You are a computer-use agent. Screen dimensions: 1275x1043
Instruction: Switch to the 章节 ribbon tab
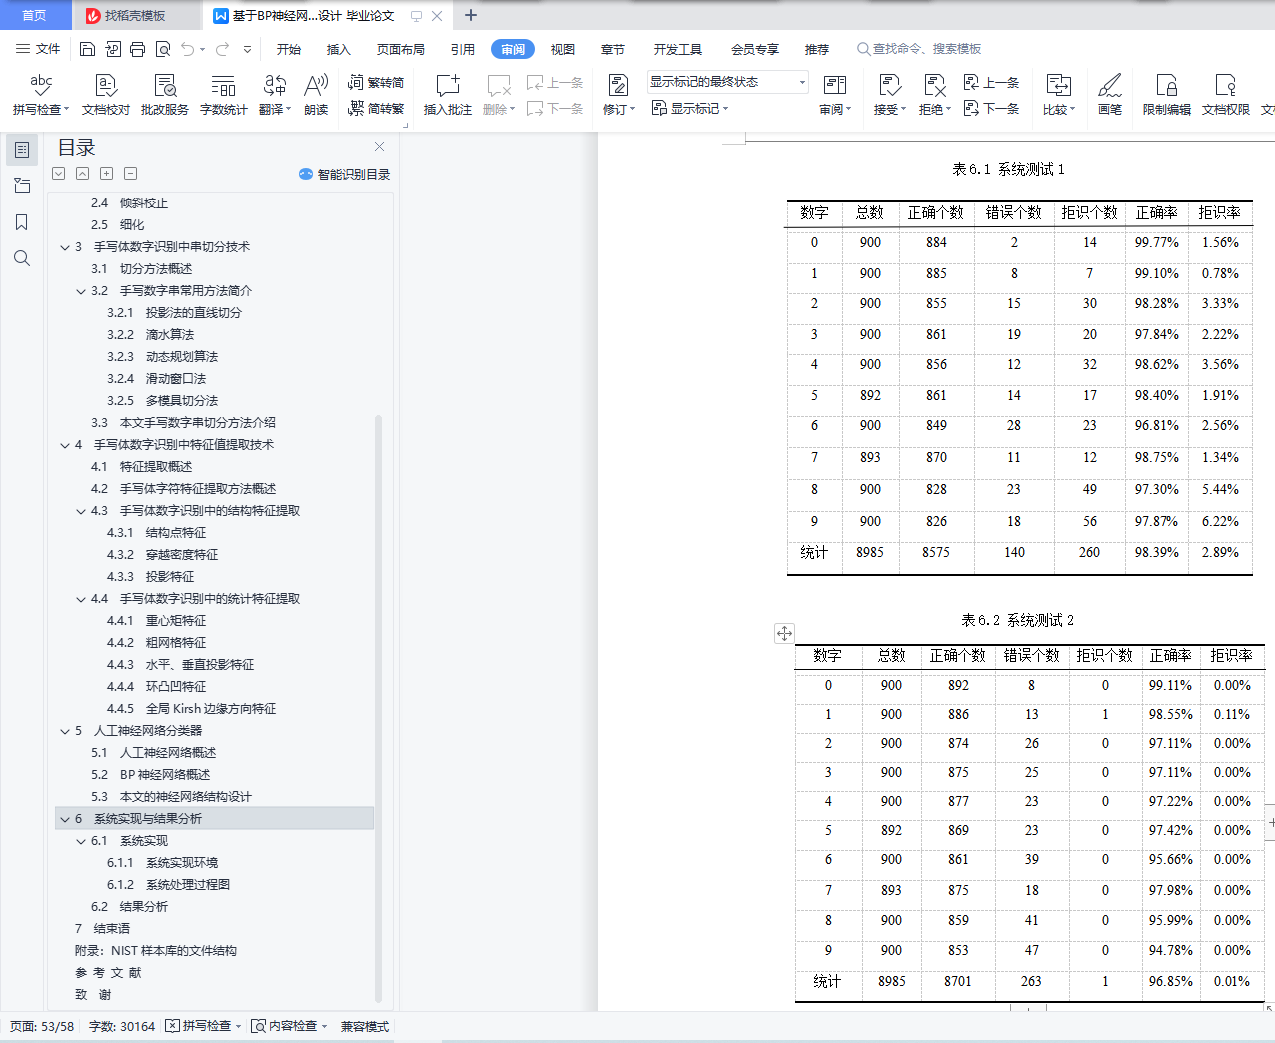click(613, 49)
